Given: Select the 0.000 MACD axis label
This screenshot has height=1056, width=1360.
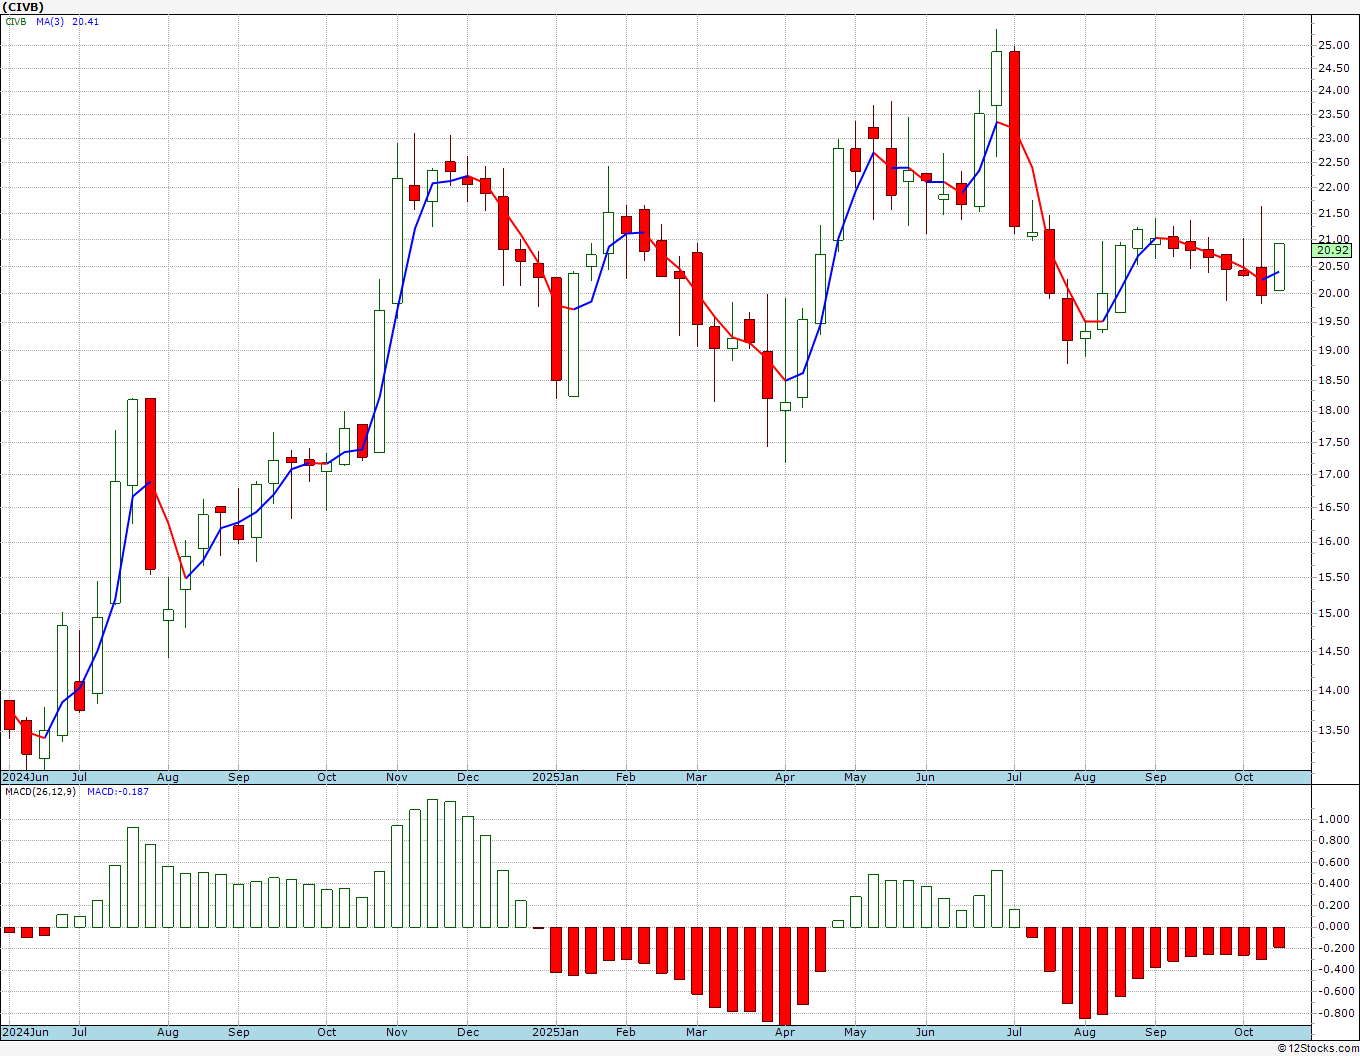Looking at the screenshot, I should [x=1335, y=926].
